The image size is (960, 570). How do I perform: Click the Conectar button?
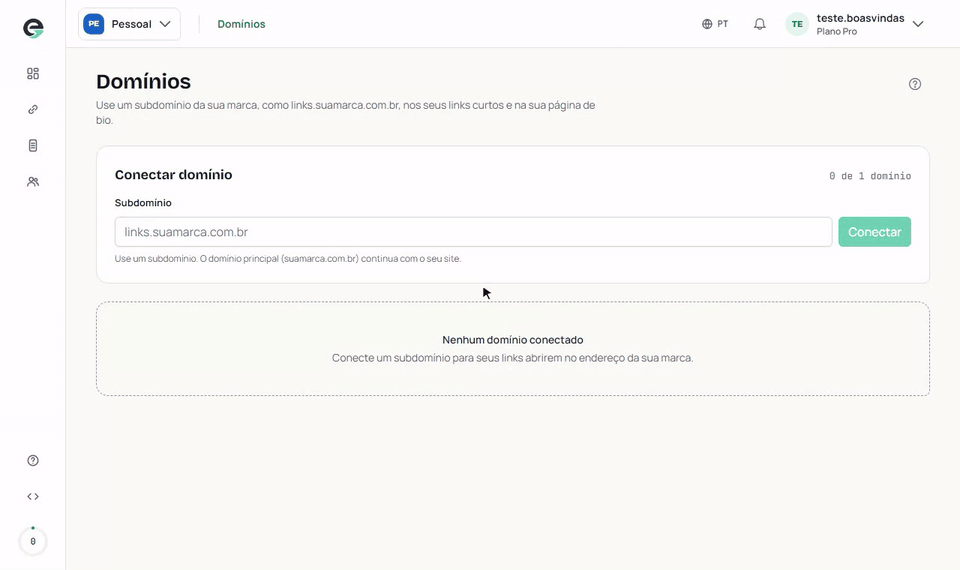pos(874,232)
